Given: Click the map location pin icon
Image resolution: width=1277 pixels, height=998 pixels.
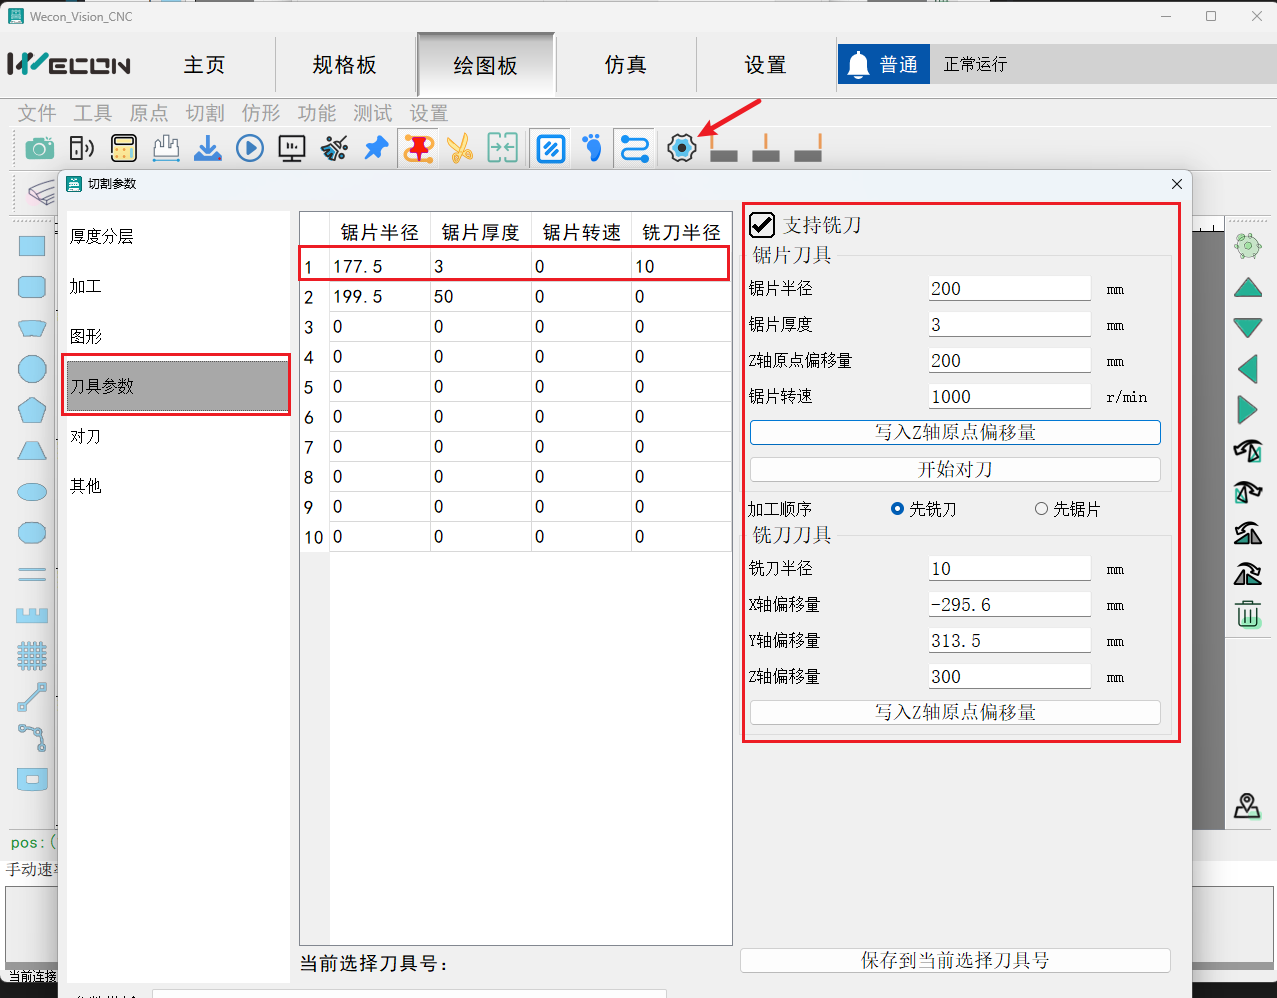Looking at the screenshot, I should pyautogui.click(x=1247, y=806).
